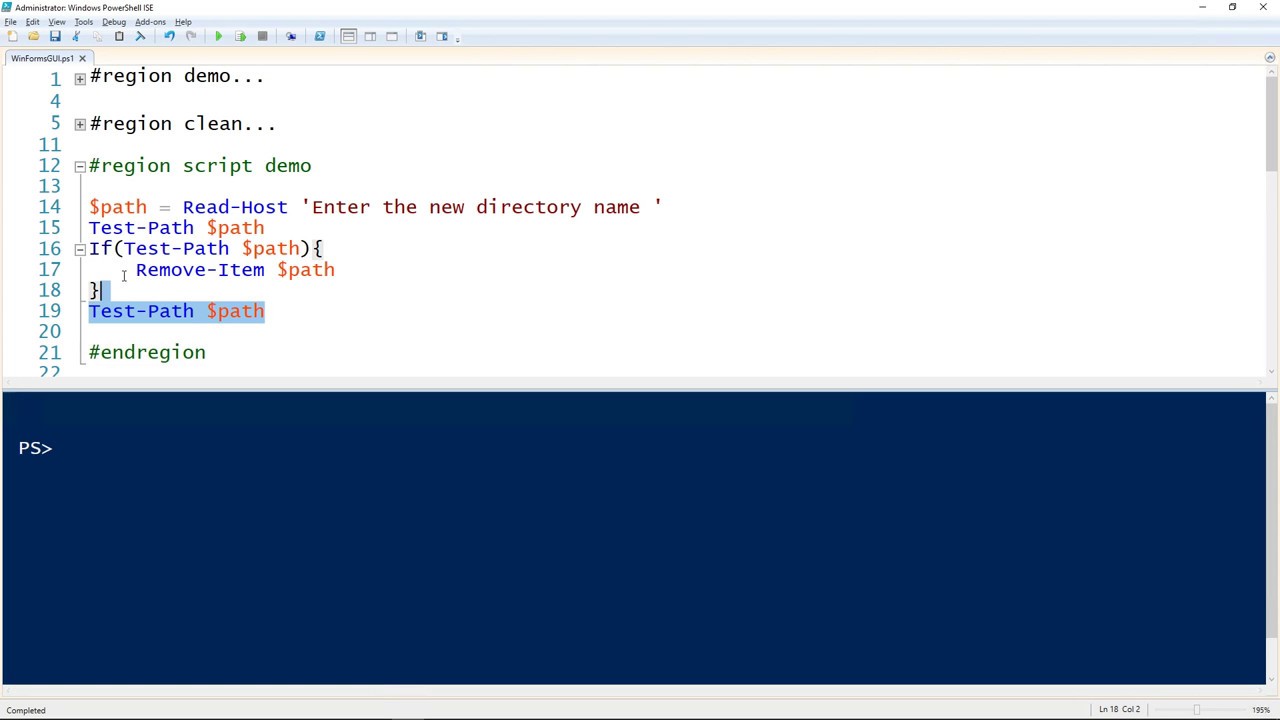Open the View menu
The width and height of the screenshot is (1280, 720).
(57, 22)
